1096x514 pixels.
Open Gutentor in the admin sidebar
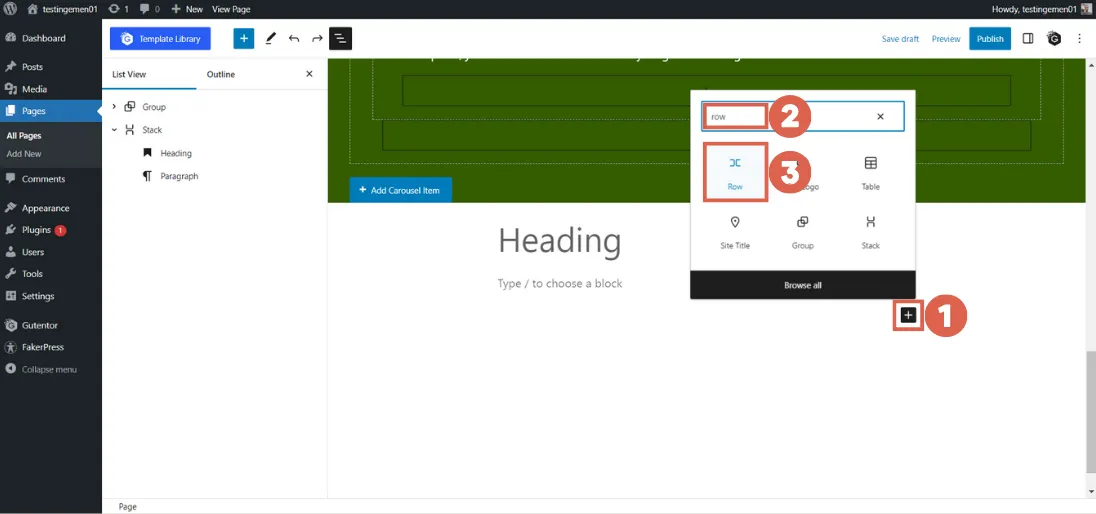(40, 325)
